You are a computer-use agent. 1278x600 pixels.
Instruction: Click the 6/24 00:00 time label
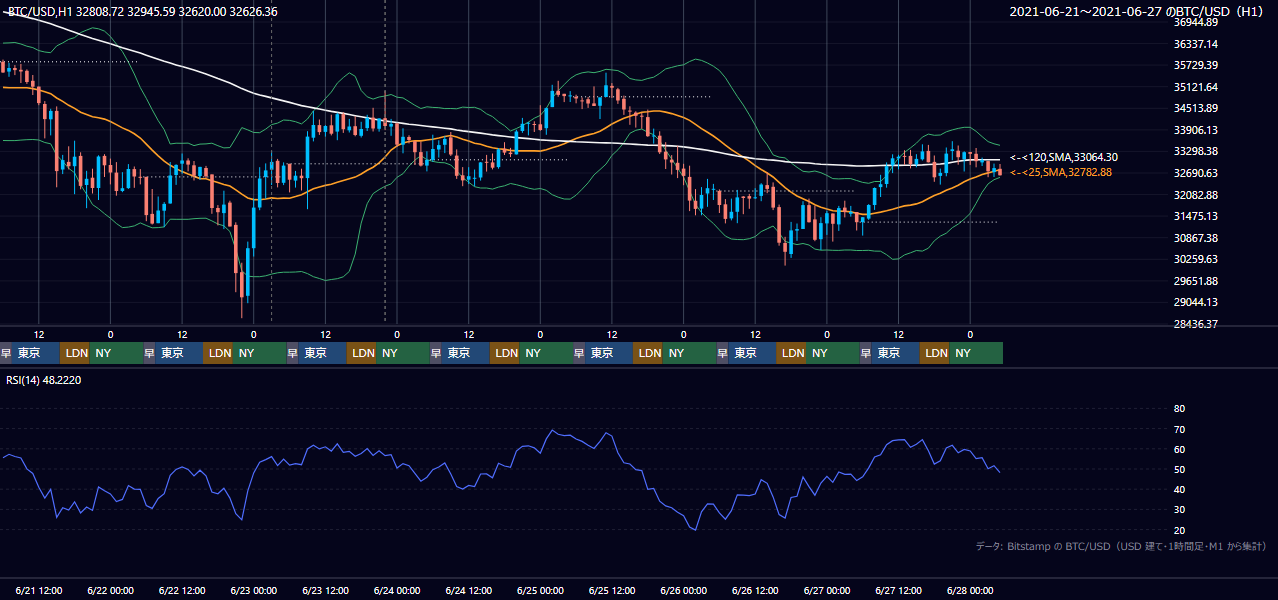(397, 590)
